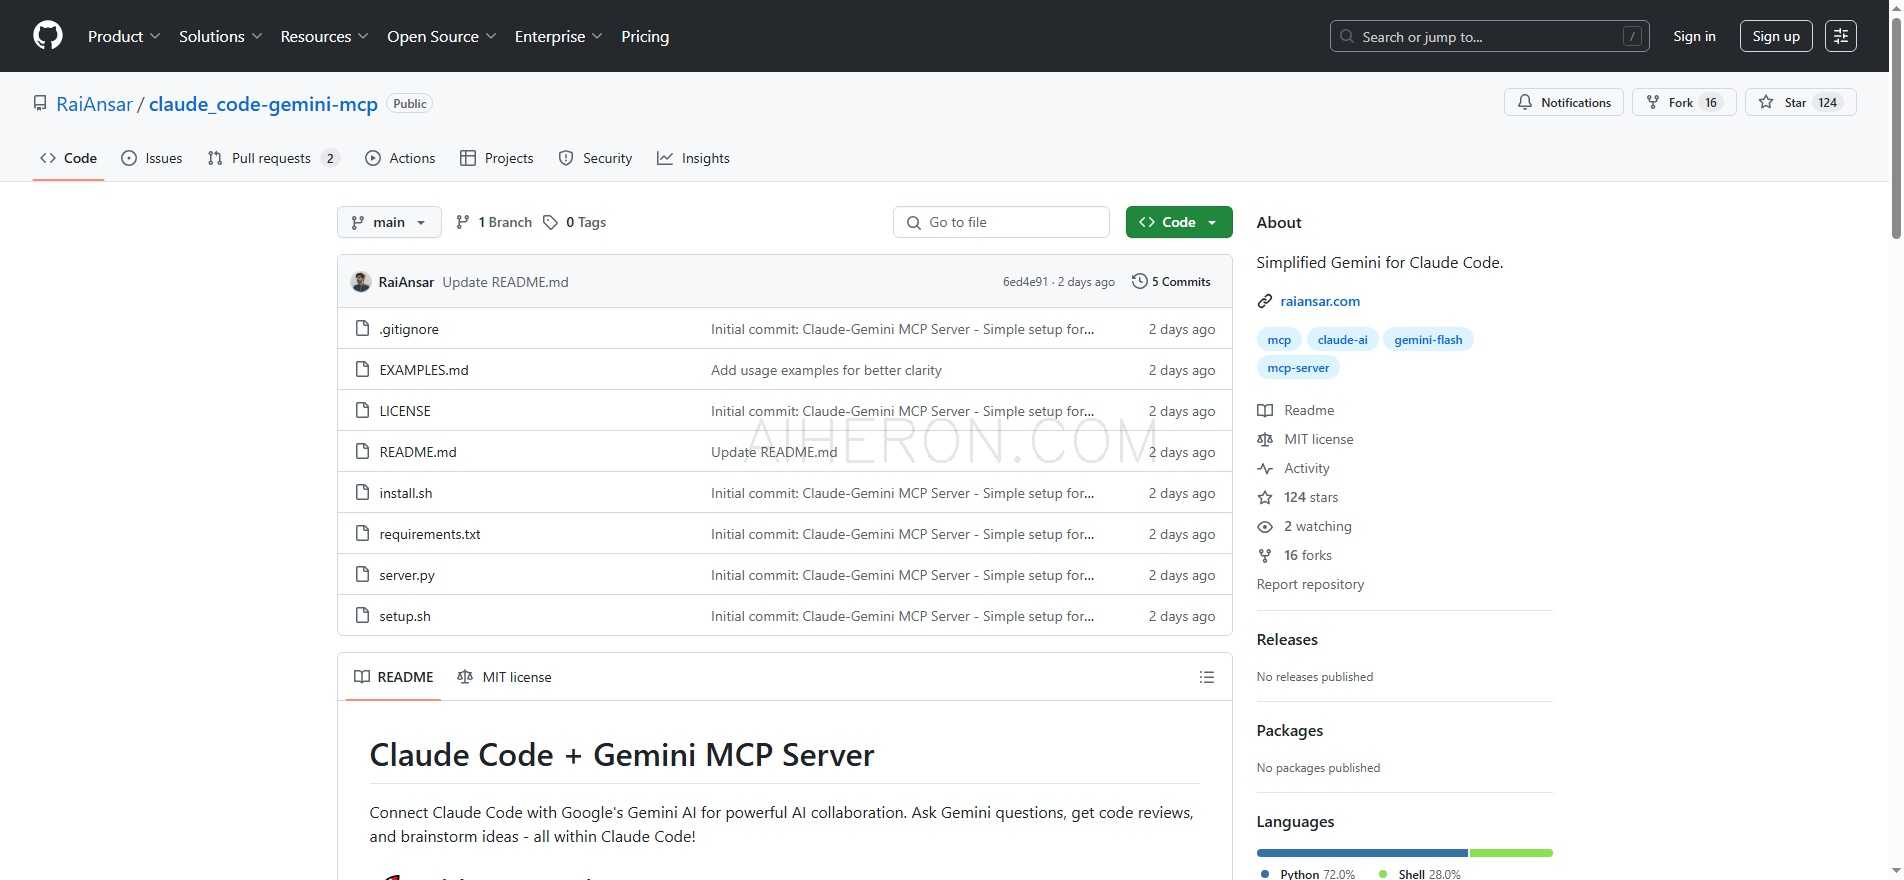
Task: Open the raiansar.com website link
Action: pos(1320,301)
